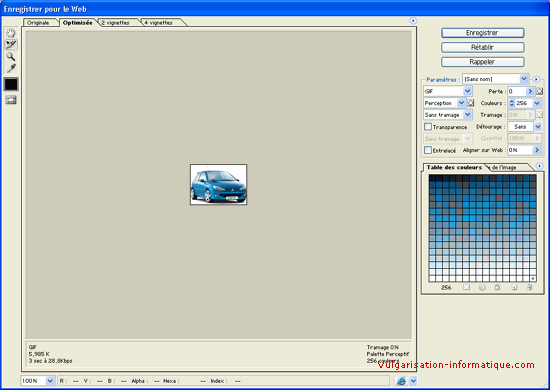Click the preview in browser icon

(x=401, y=381)
